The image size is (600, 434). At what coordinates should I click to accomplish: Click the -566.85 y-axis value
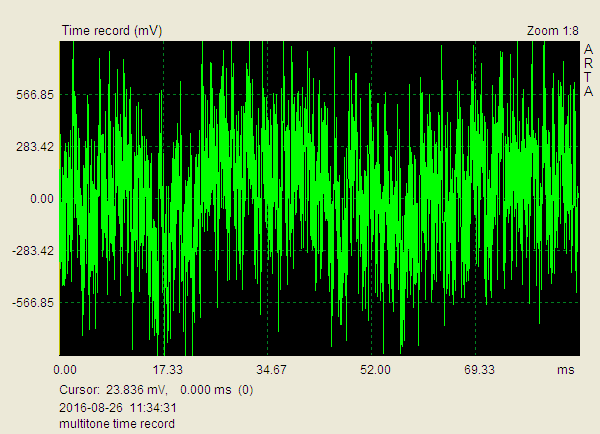click(x=33, y=303)
